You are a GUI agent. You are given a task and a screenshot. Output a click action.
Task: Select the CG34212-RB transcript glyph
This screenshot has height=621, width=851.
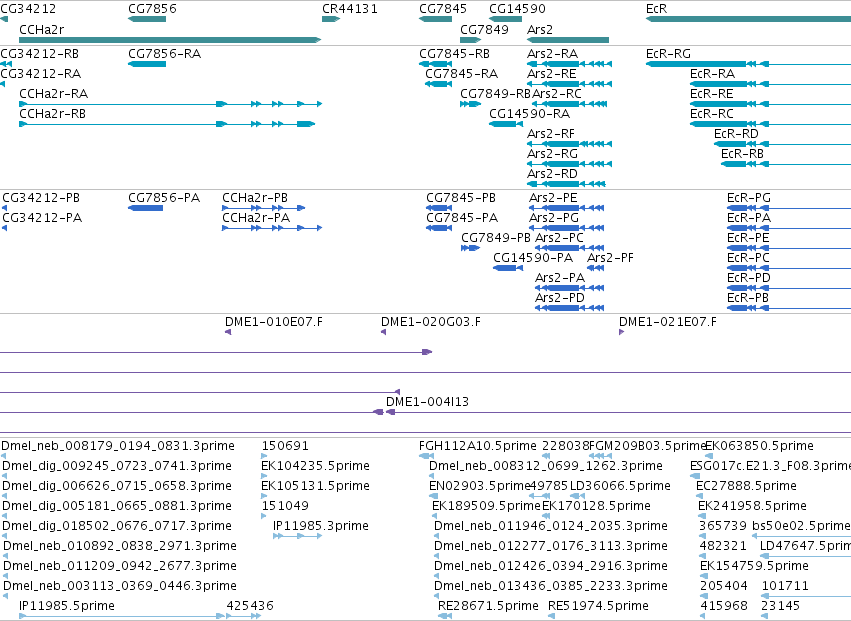coord(6,64)
